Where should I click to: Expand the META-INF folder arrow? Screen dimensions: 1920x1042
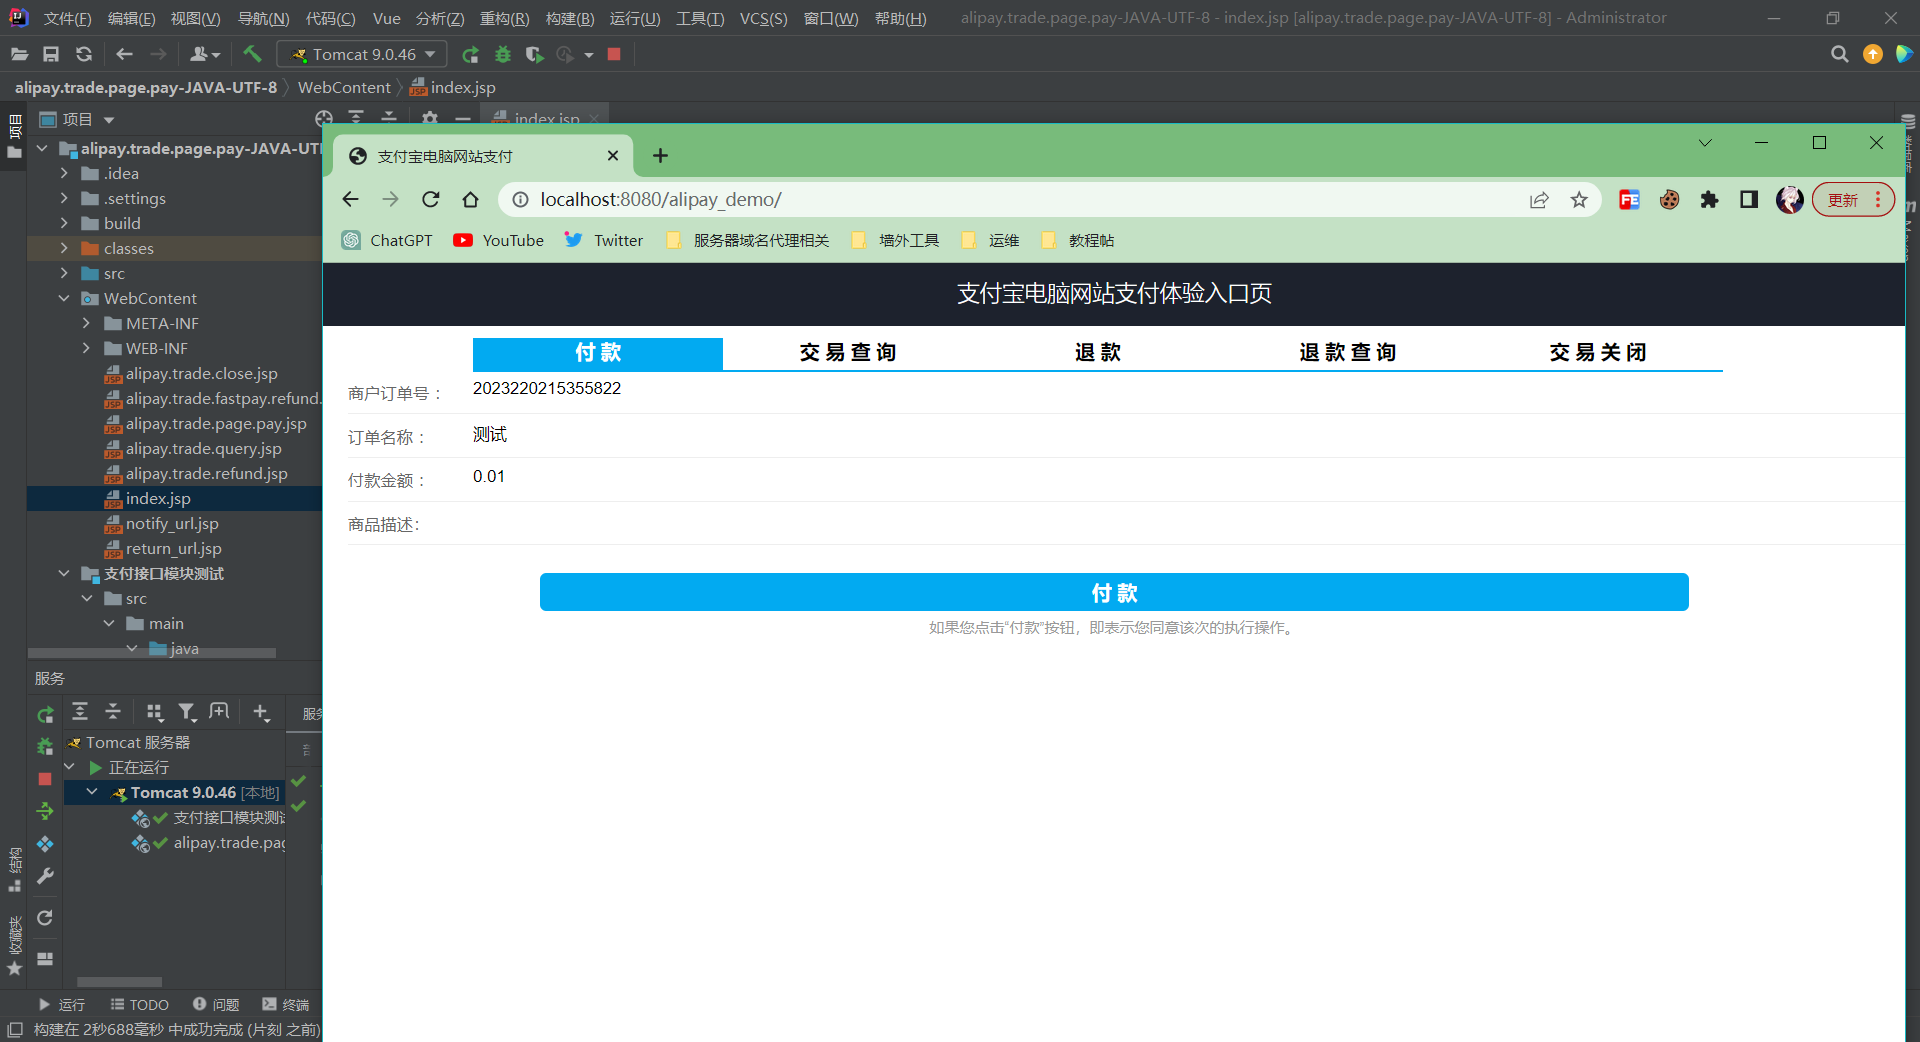pos(86,323)
